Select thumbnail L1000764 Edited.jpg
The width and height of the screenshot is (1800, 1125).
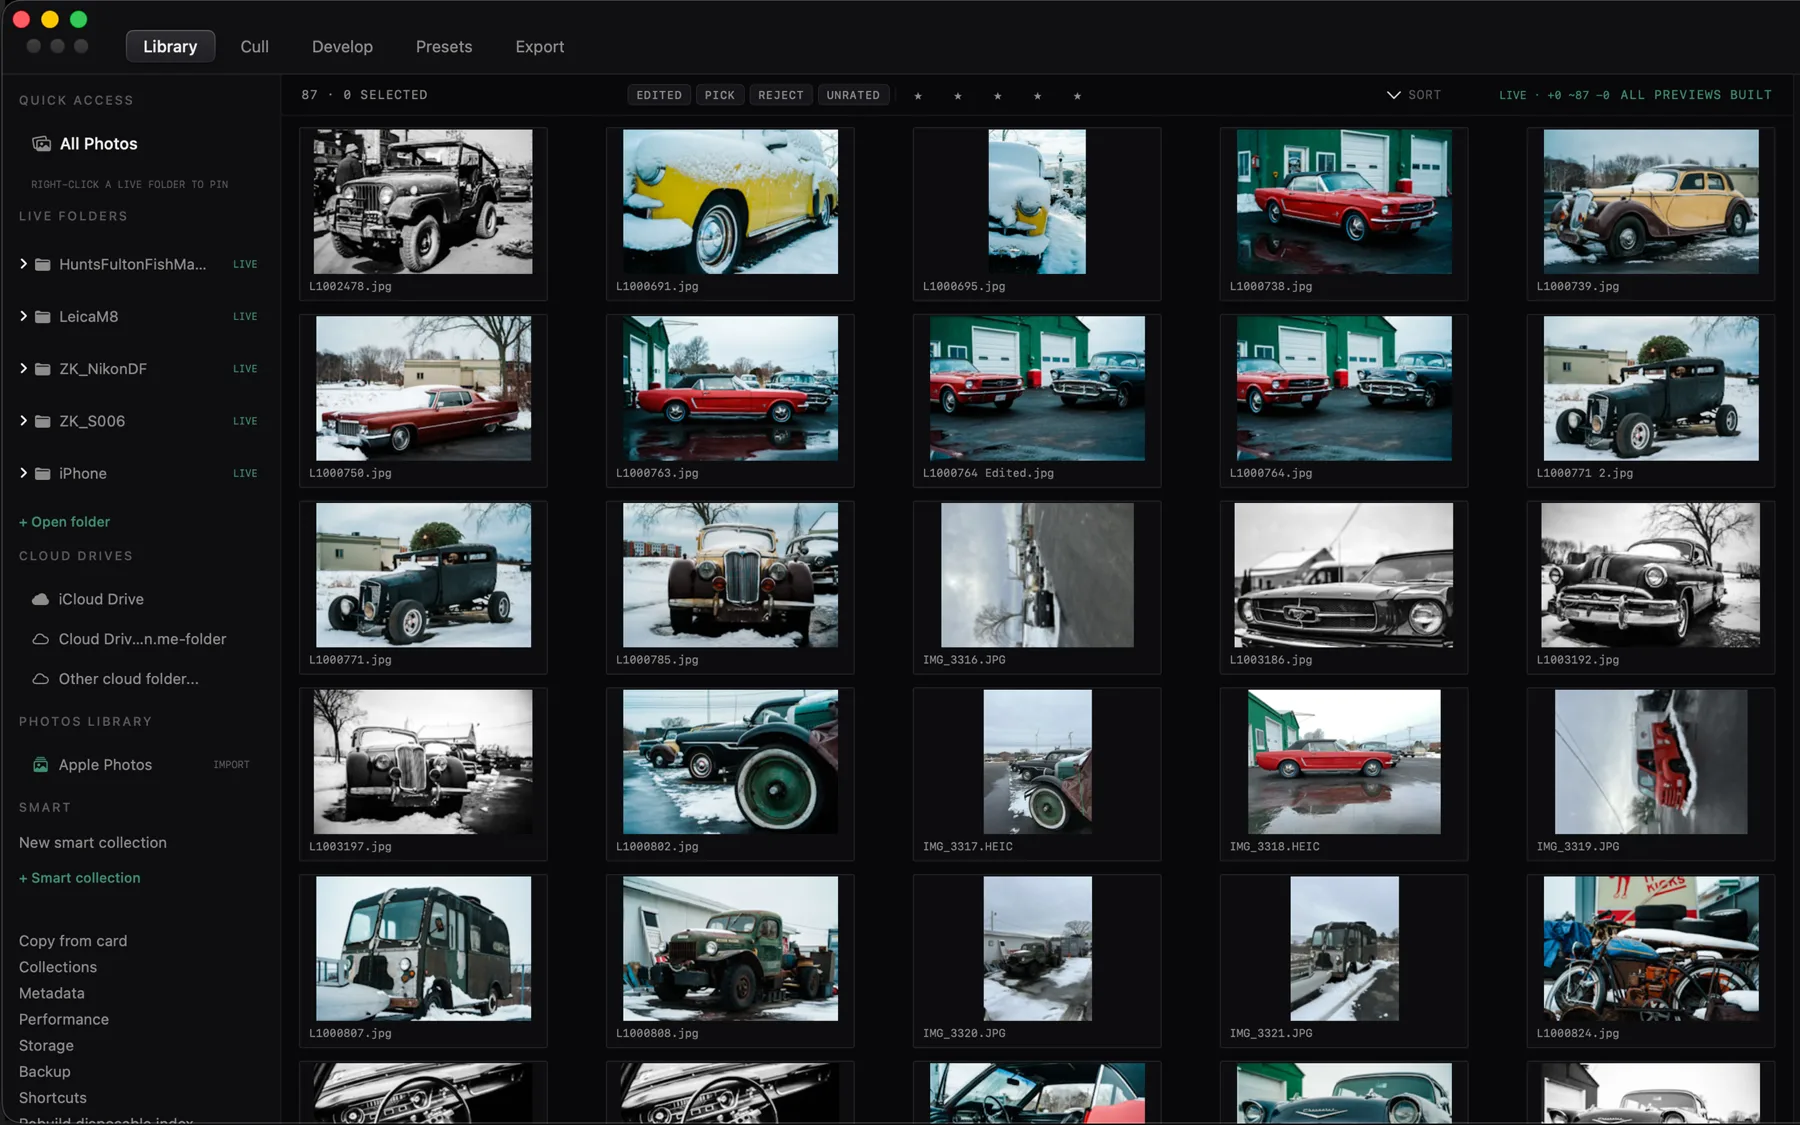point(1037,388)
